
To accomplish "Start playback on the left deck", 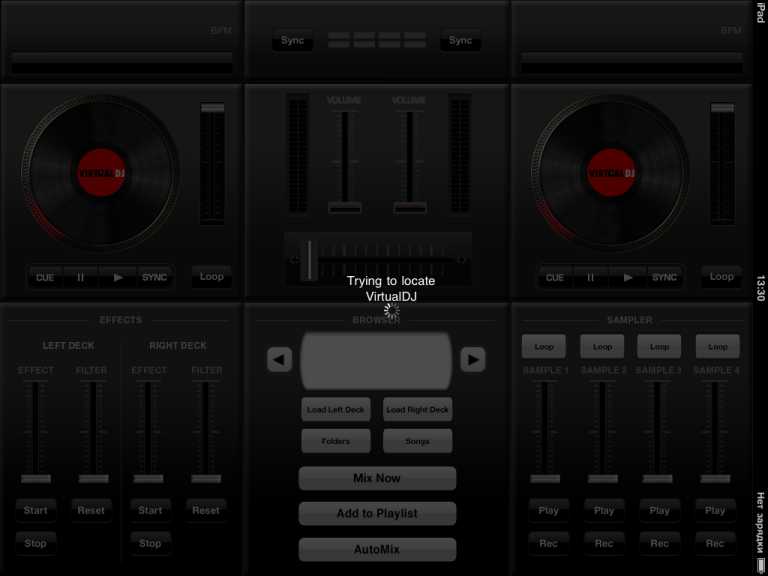I will pyautogui.click(x=118, y=278).
